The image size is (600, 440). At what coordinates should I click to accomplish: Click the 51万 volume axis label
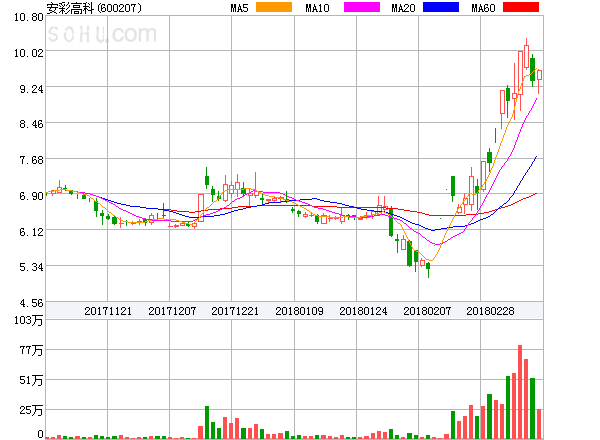point(31,380)
